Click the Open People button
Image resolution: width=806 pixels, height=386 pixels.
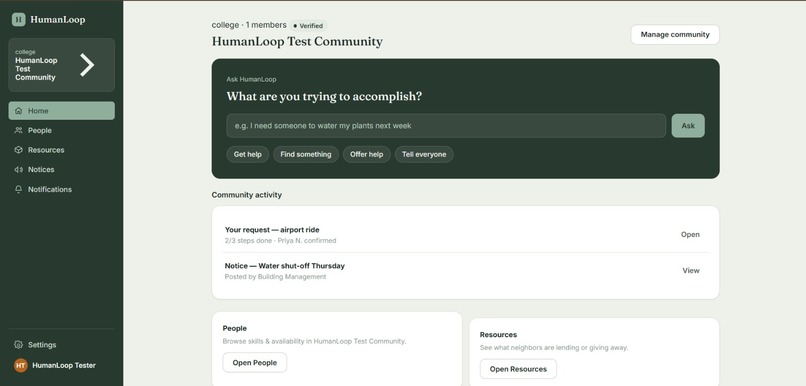tap(254, 362)
